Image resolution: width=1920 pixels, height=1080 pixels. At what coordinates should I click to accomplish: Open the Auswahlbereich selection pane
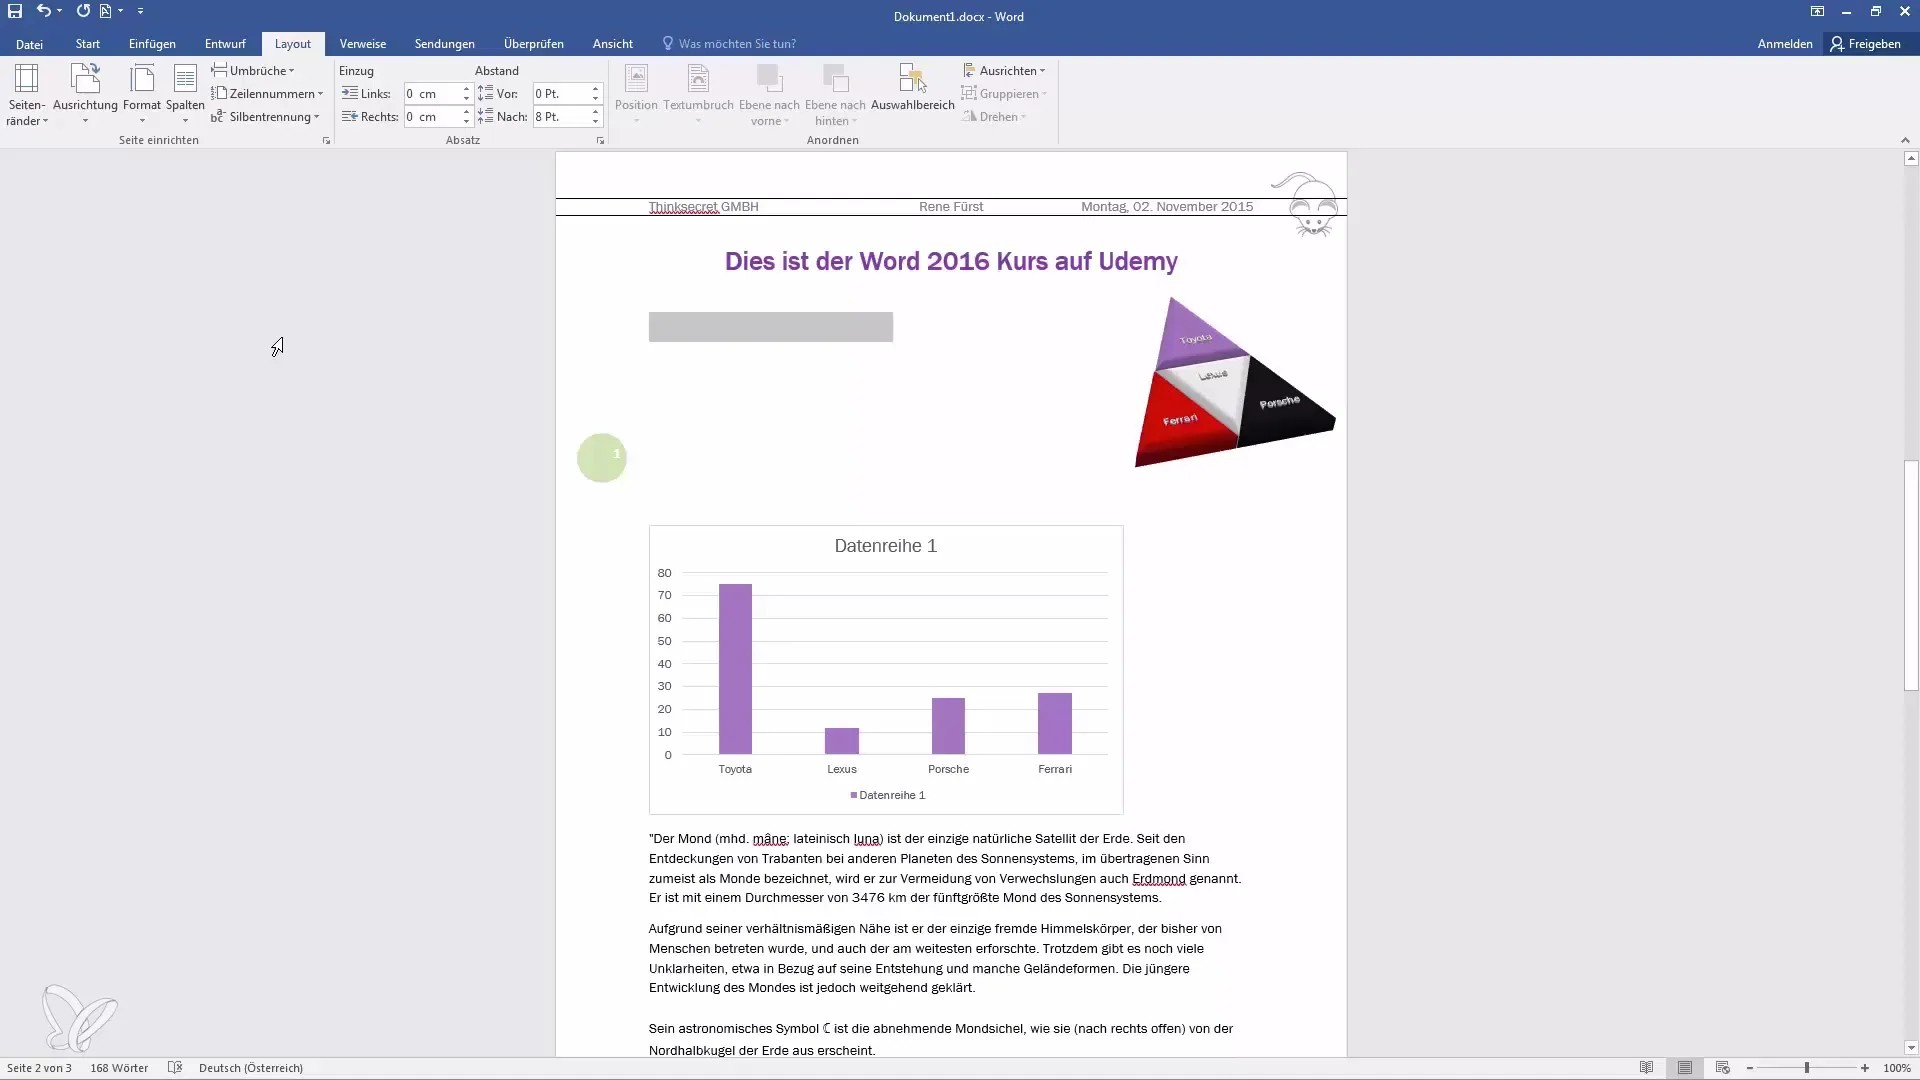(912, 88)
